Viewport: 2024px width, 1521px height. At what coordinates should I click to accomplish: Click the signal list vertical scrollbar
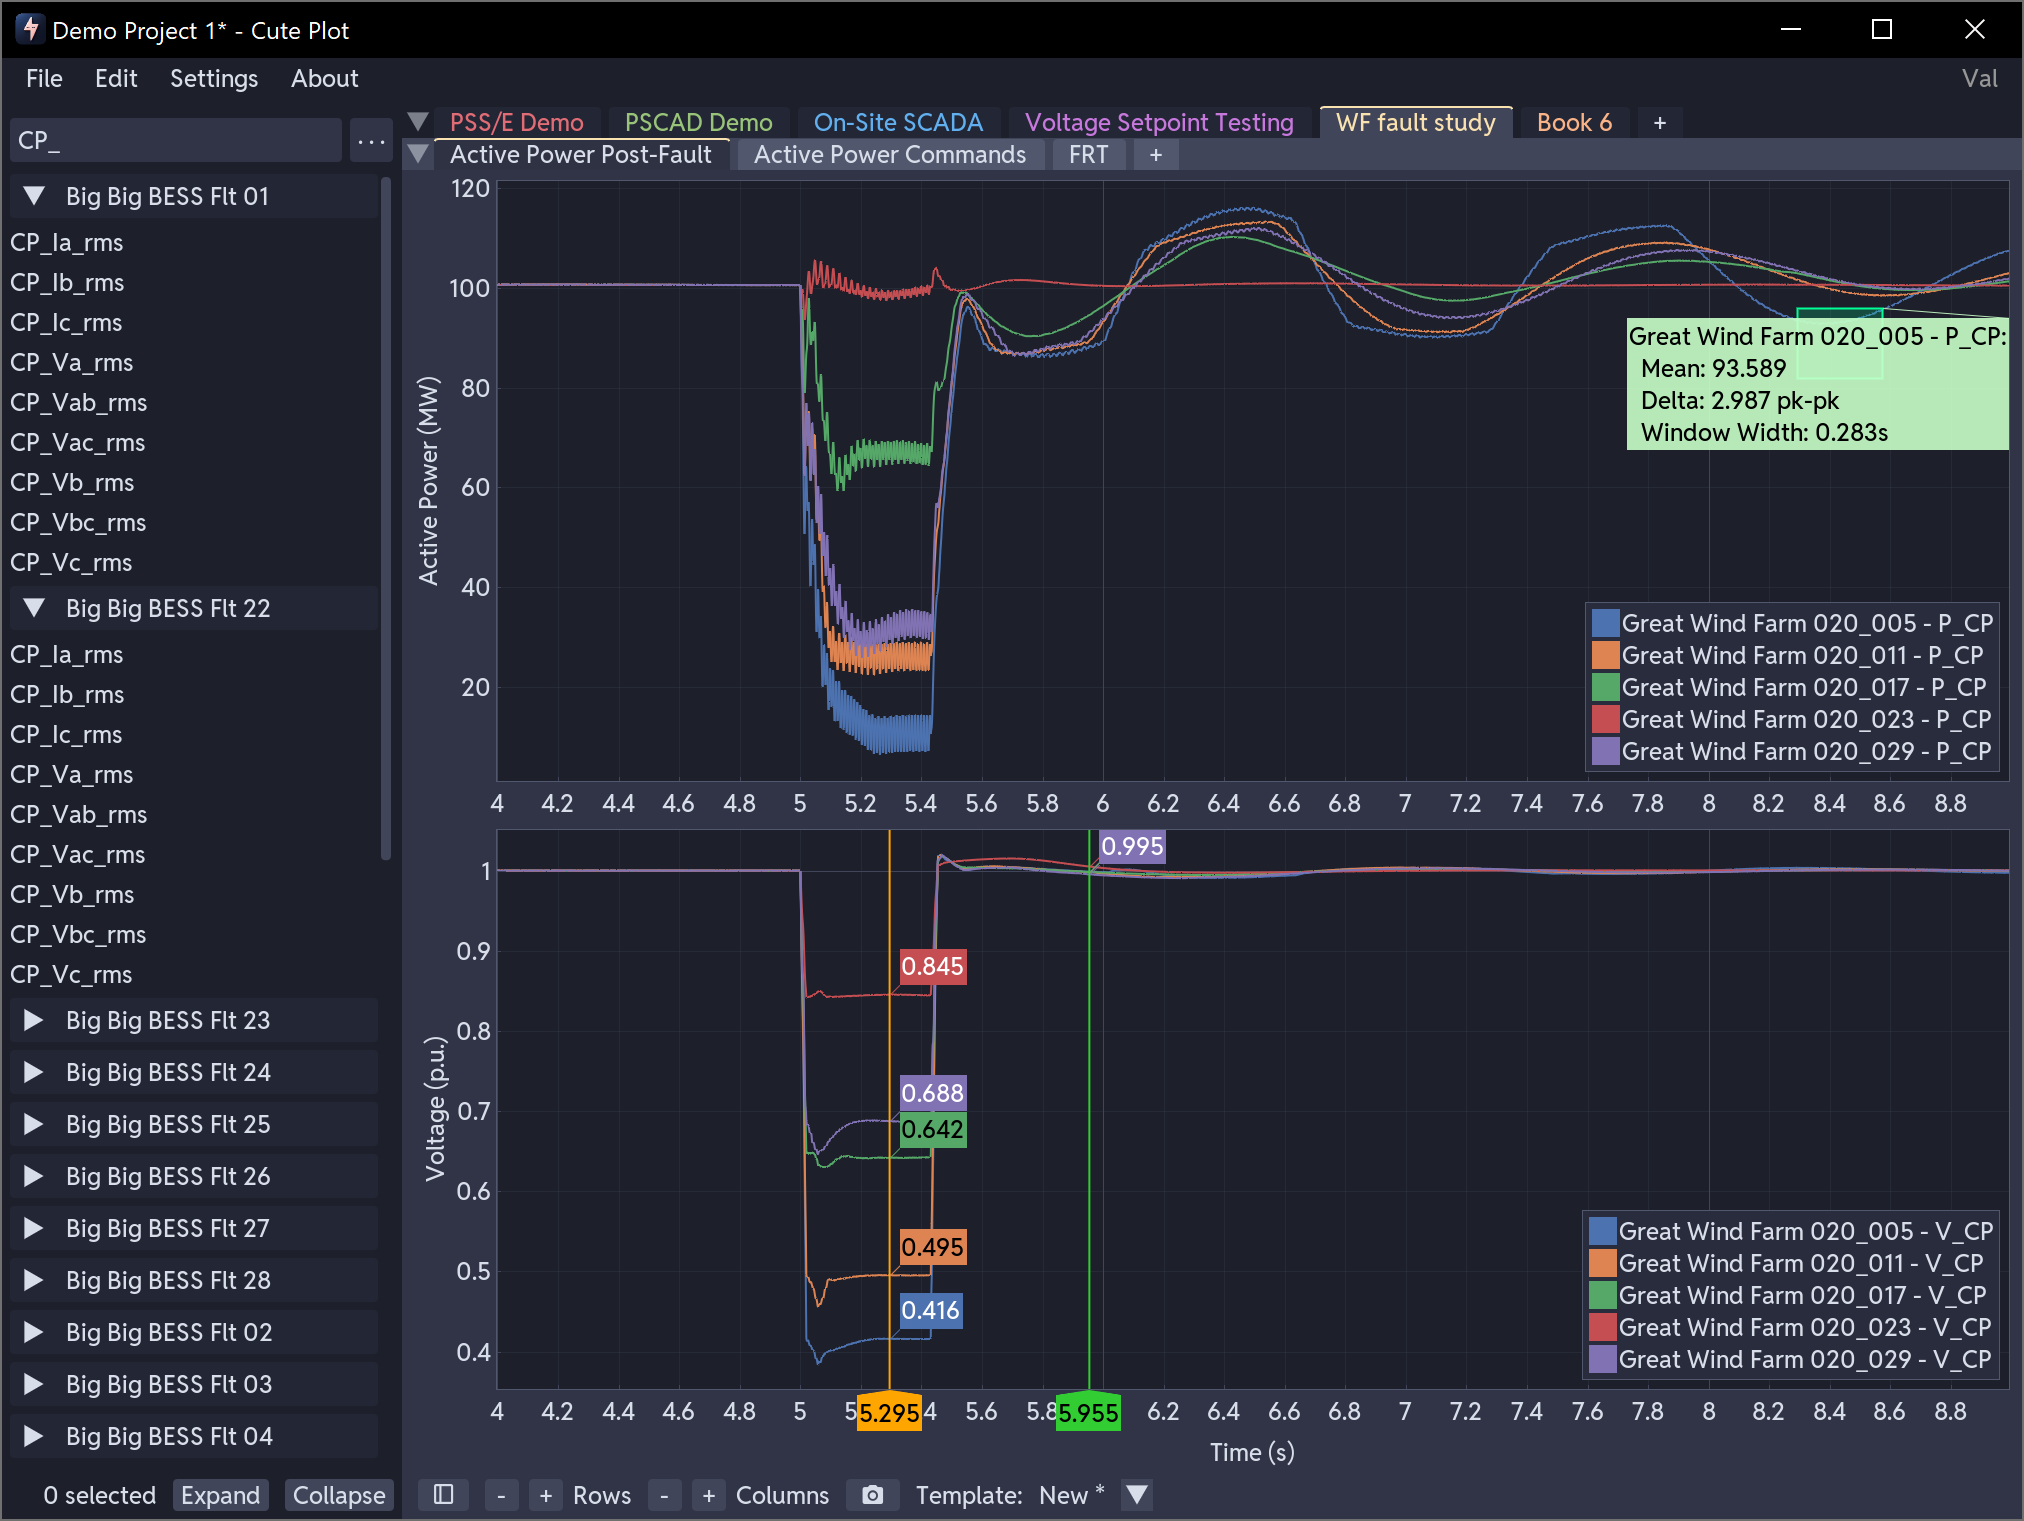point(386,520)
